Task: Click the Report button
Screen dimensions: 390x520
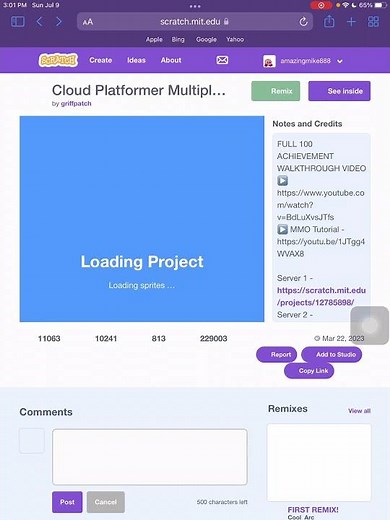Action: click(x=276, y=354)
